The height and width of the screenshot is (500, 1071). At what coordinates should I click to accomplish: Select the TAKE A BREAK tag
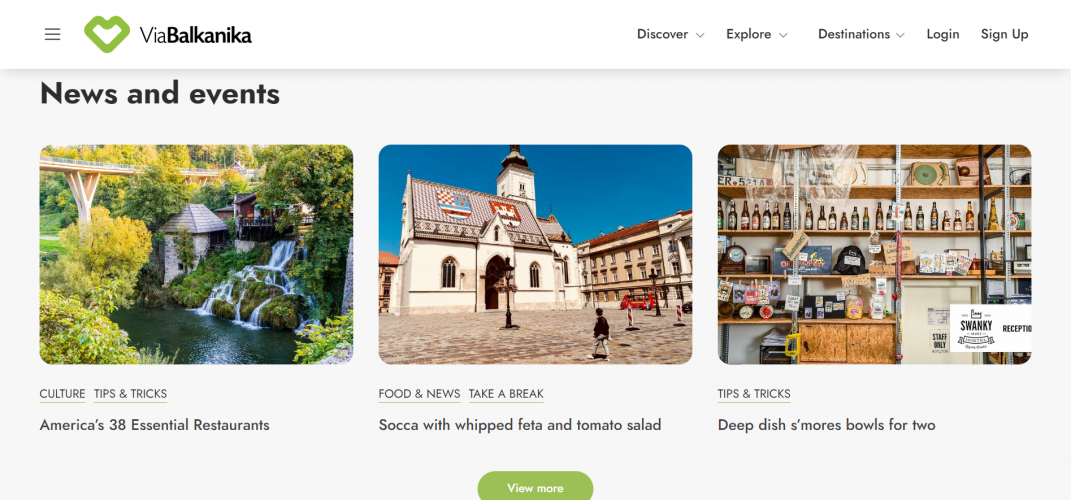click(506, 394)
